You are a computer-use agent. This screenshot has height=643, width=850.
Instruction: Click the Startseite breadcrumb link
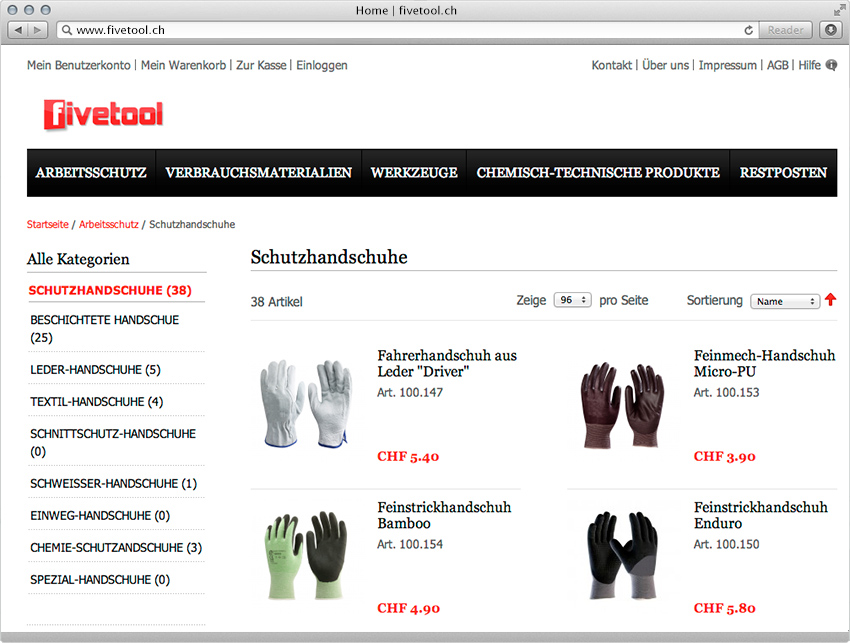click(x=48, y=224)
